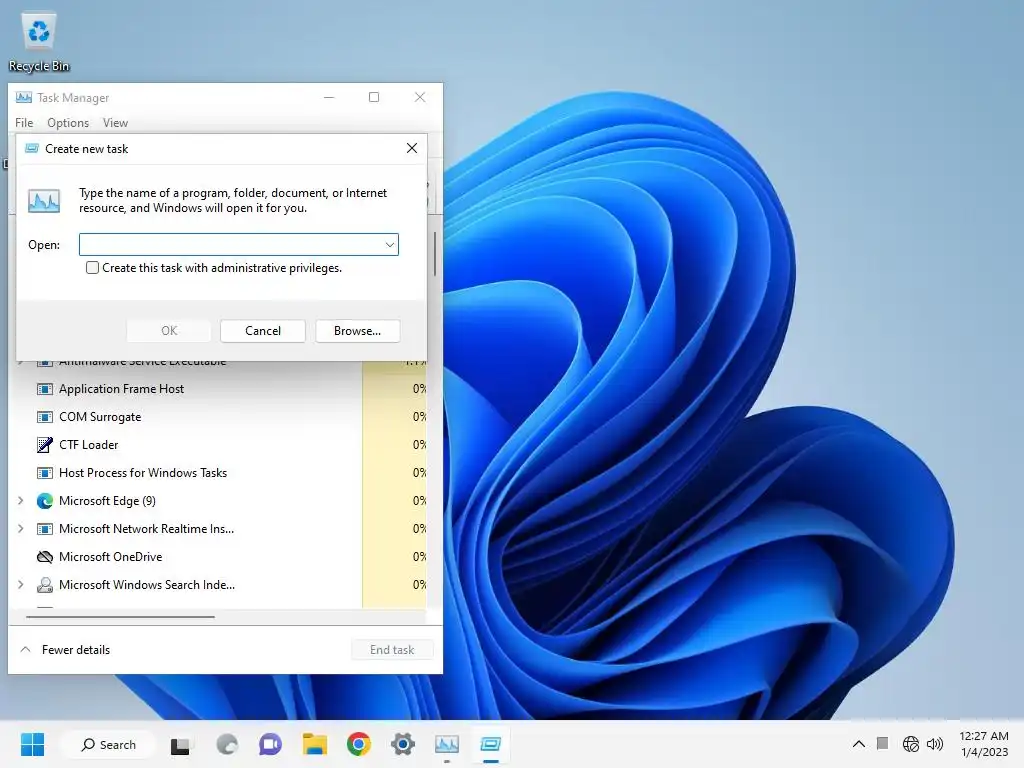
Task: Maximize the Task Manager window
Action: pos(374,97)
